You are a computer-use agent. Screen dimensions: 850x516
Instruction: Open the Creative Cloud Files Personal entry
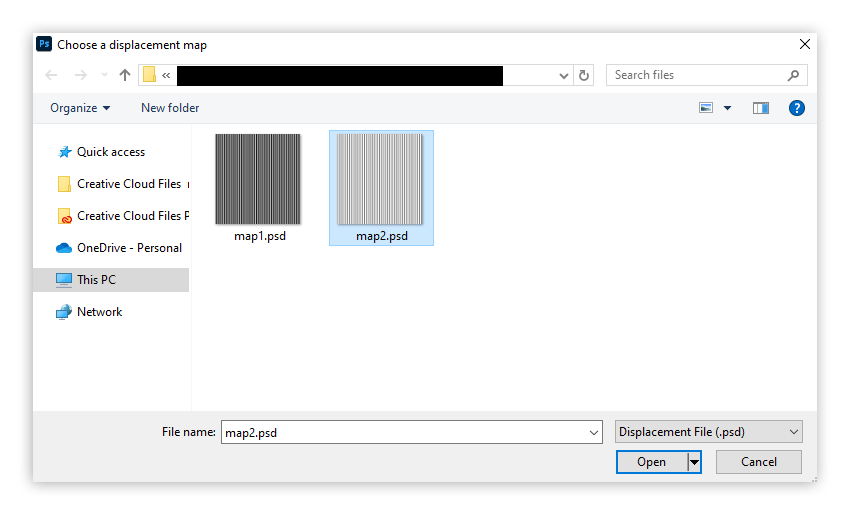click(x=123, y=216)
